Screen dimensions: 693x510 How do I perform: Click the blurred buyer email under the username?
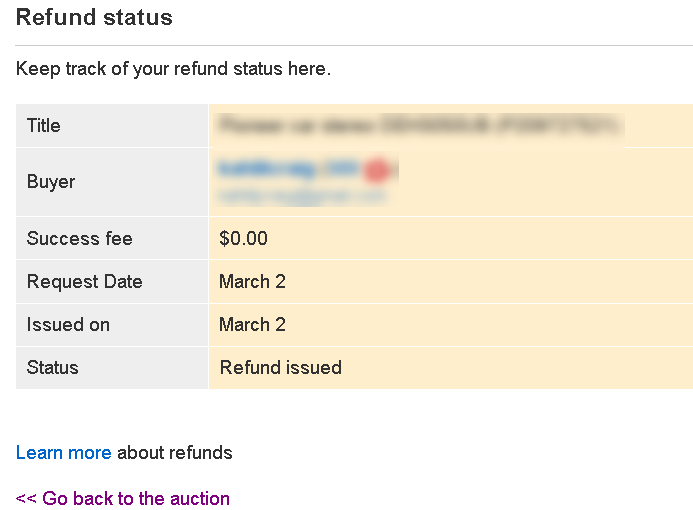click(x=301, y=197)
